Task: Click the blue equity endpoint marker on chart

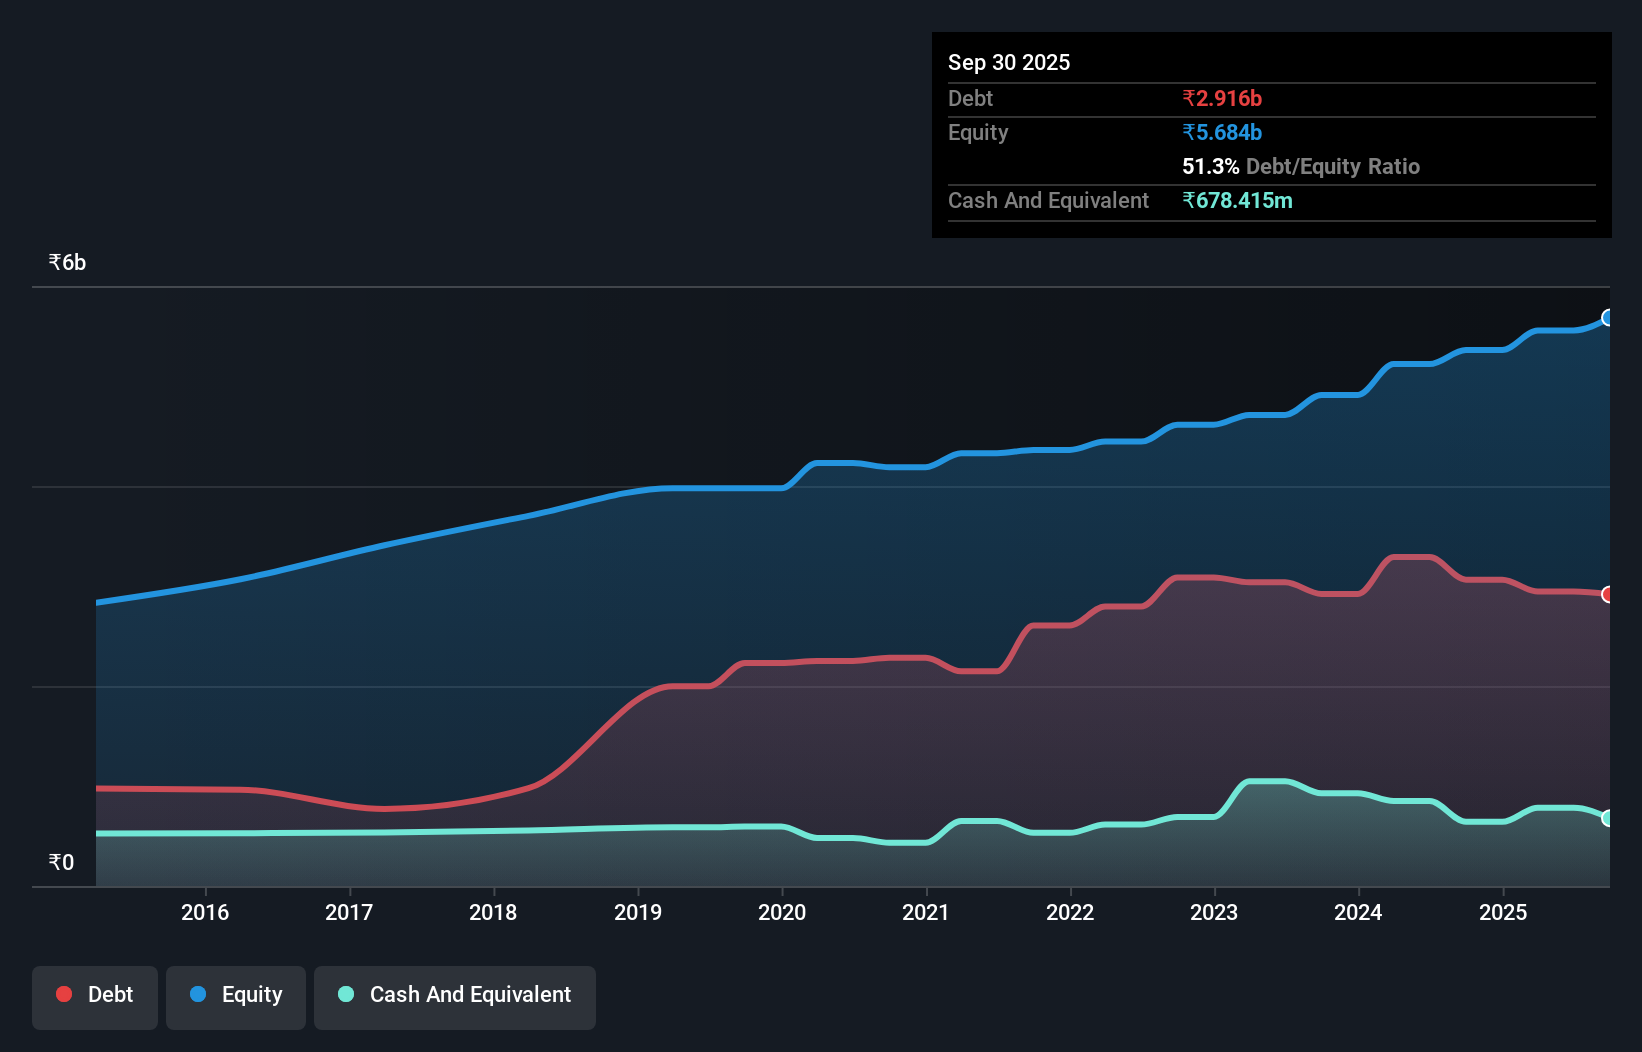Action: pos(1608,318)
